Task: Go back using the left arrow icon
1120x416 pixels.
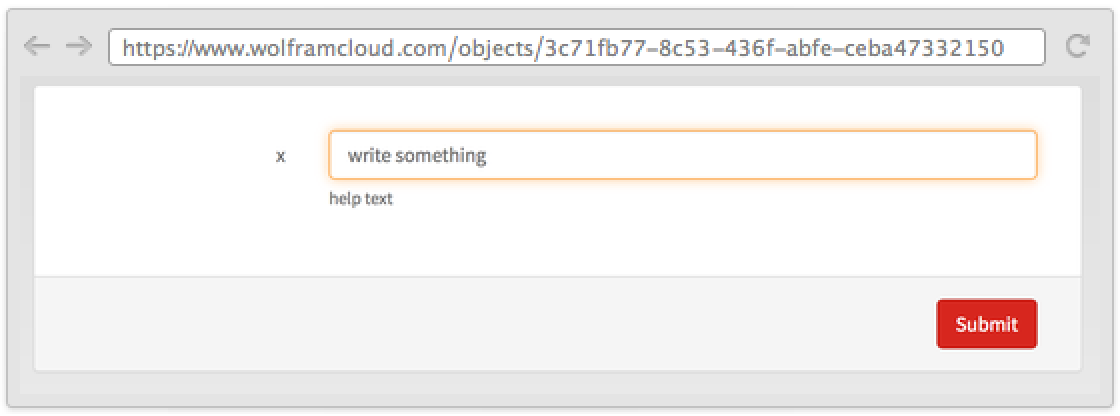Action: point(36,46)
